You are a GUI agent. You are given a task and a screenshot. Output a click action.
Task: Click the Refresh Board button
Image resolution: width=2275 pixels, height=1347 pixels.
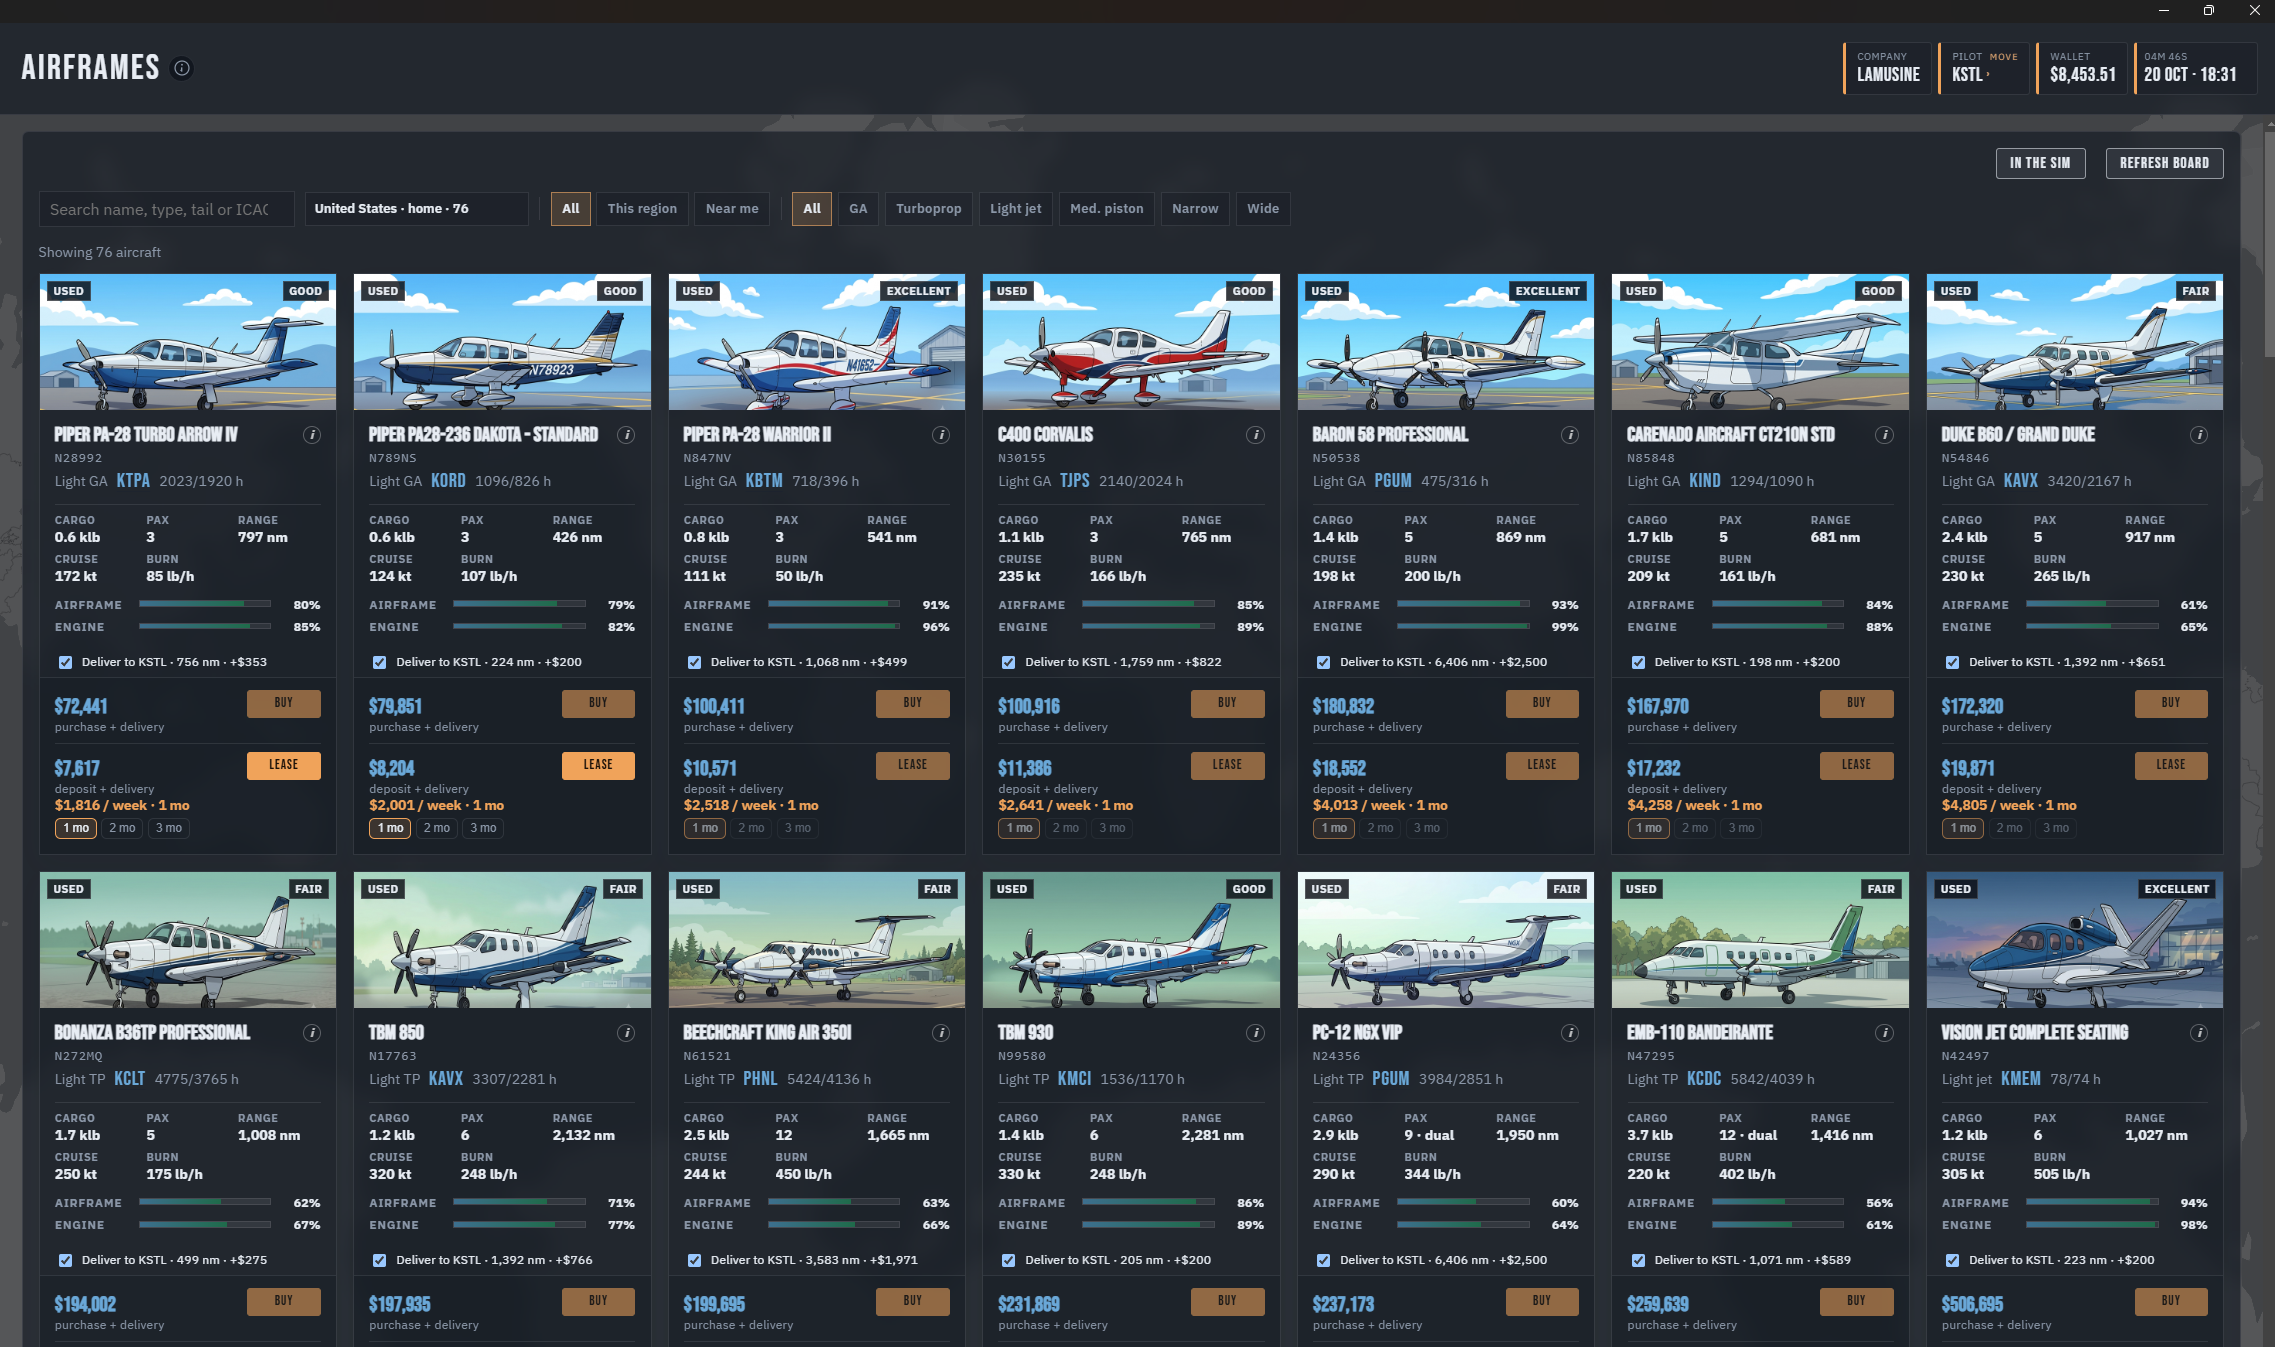2164,163
